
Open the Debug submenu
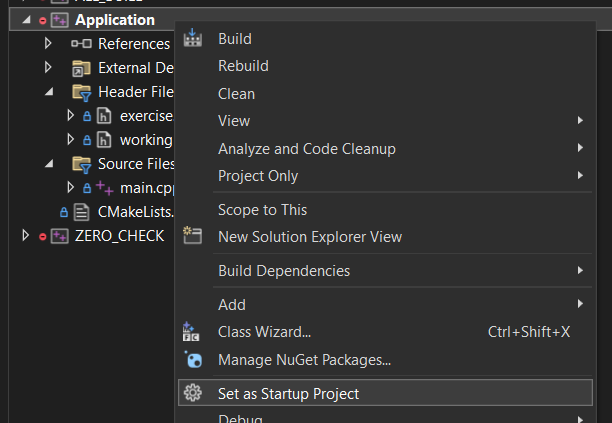tap(385, 417)
